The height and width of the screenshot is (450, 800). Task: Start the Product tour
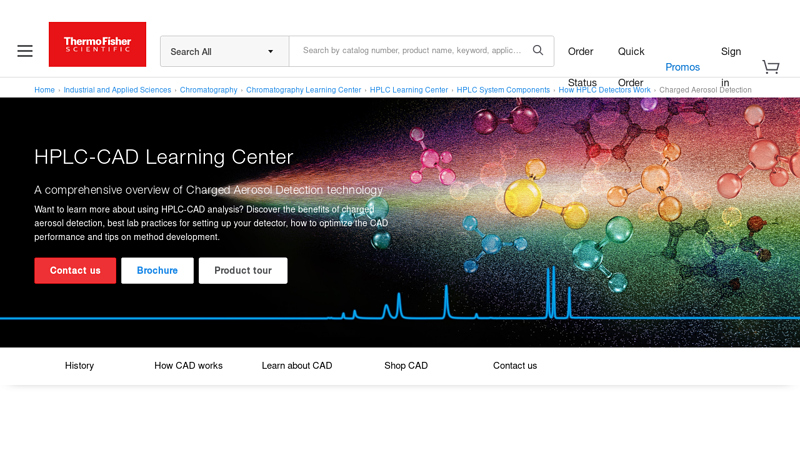tap(243, 270)
